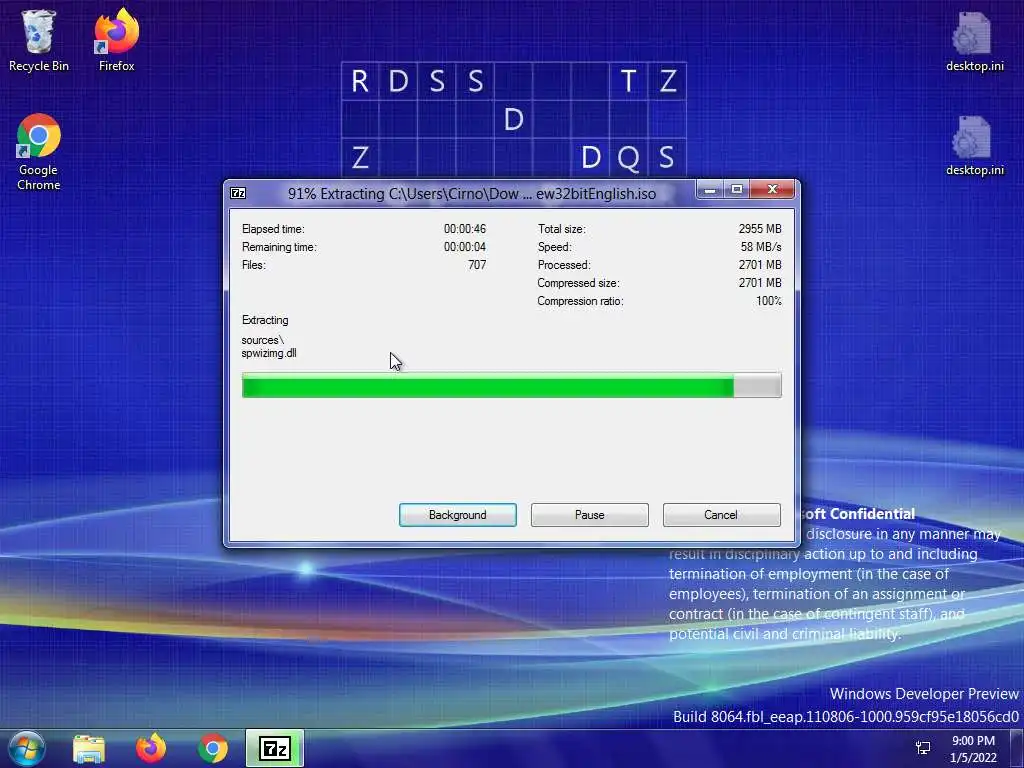Click the network icon in the system tray
Viewport: 1024px width, 768px height.
point(923,748)
